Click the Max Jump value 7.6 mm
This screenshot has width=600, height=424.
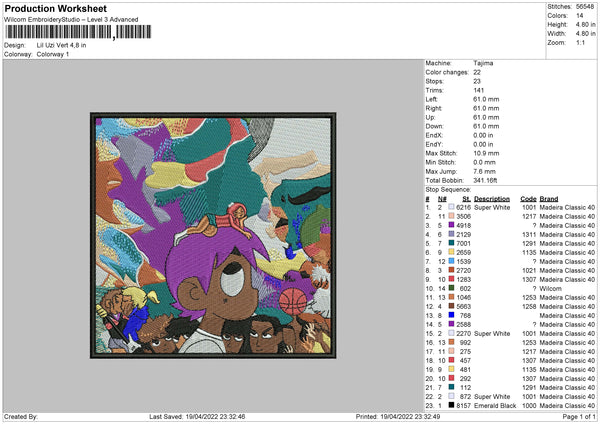pos(484,171)
